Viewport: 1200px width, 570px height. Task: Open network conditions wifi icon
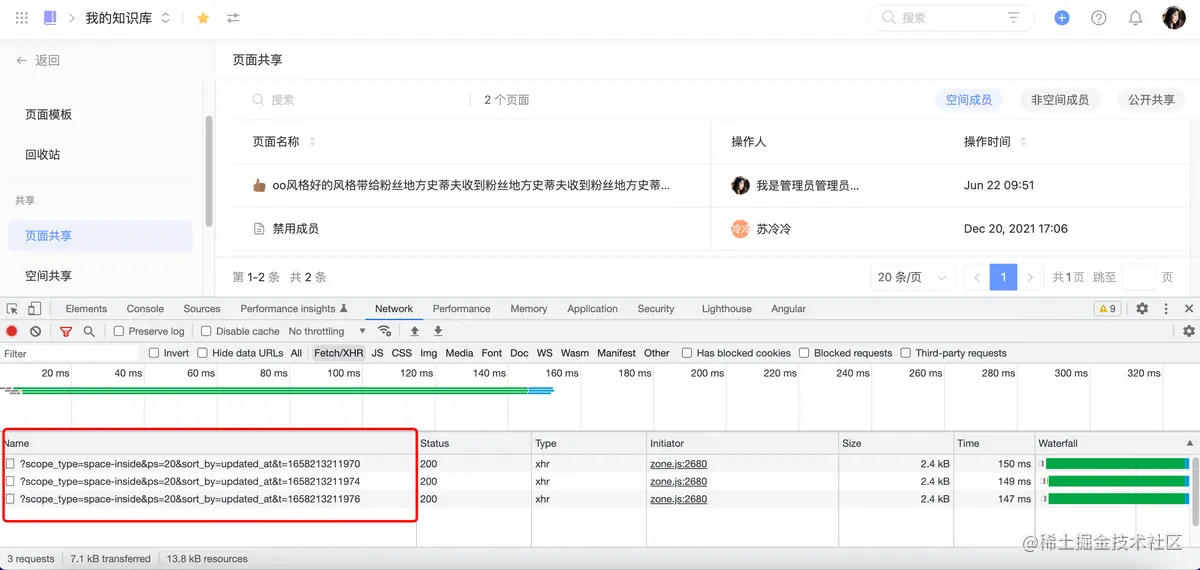pos(384,331)
